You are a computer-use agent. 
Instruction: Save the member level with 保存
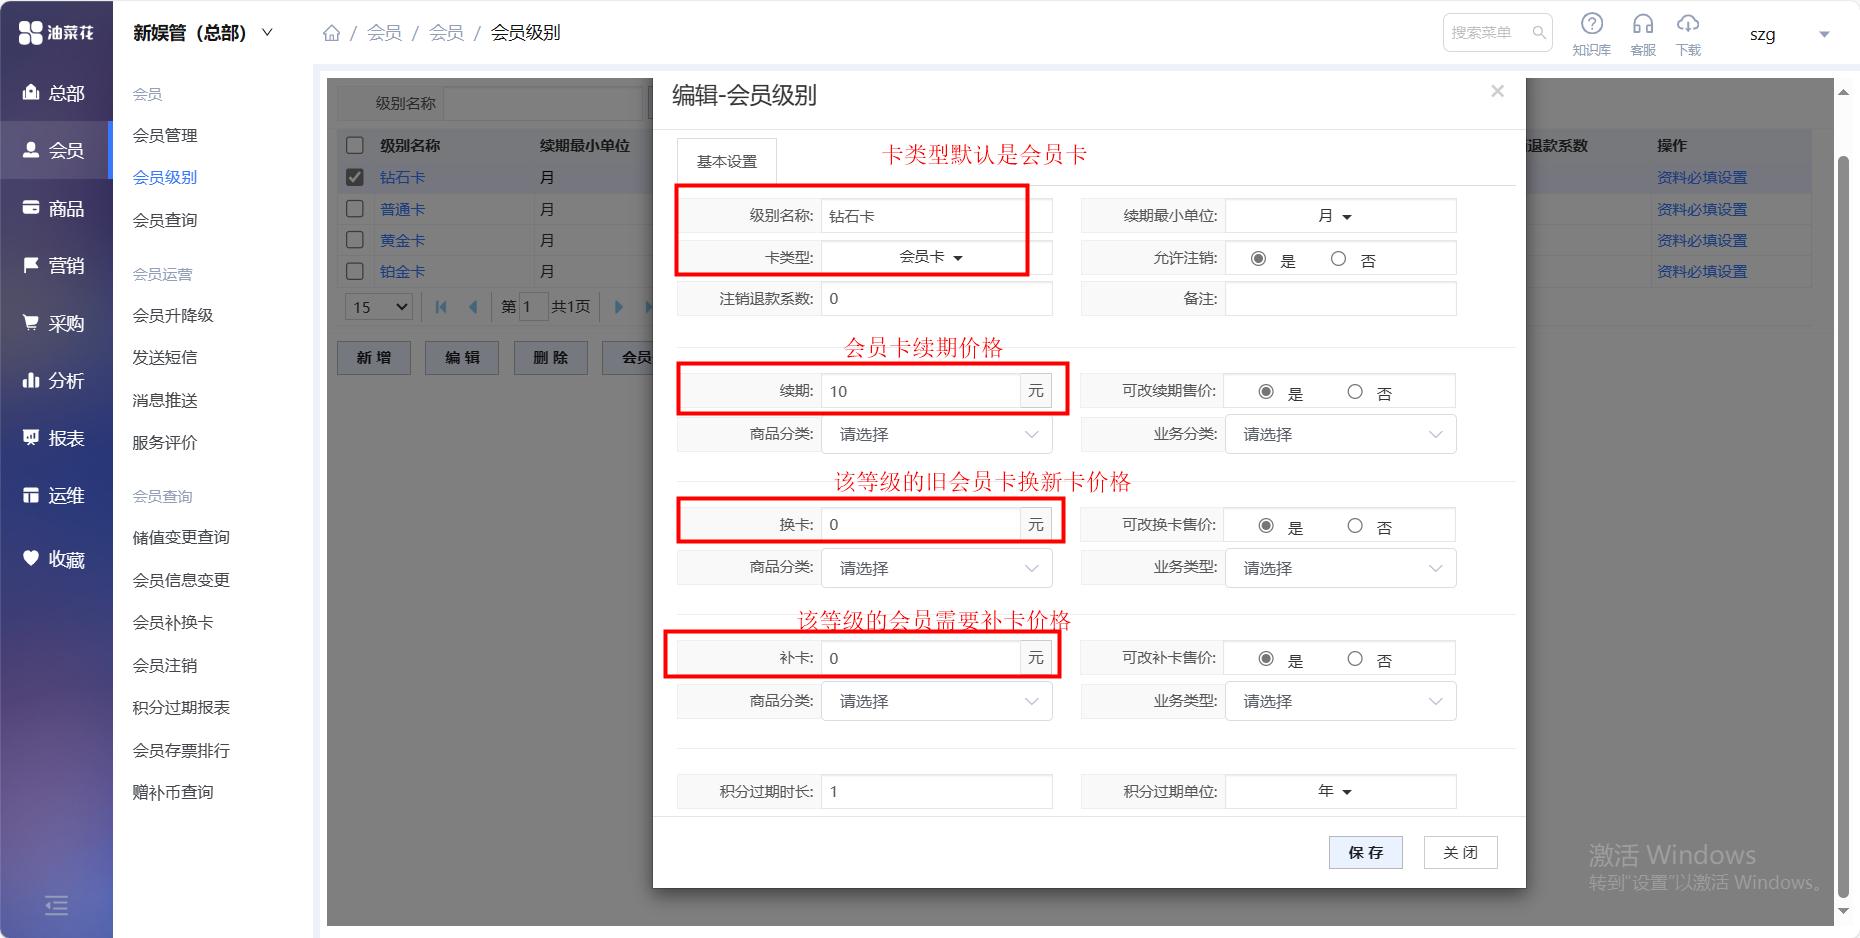click(x=1366, y=852)
